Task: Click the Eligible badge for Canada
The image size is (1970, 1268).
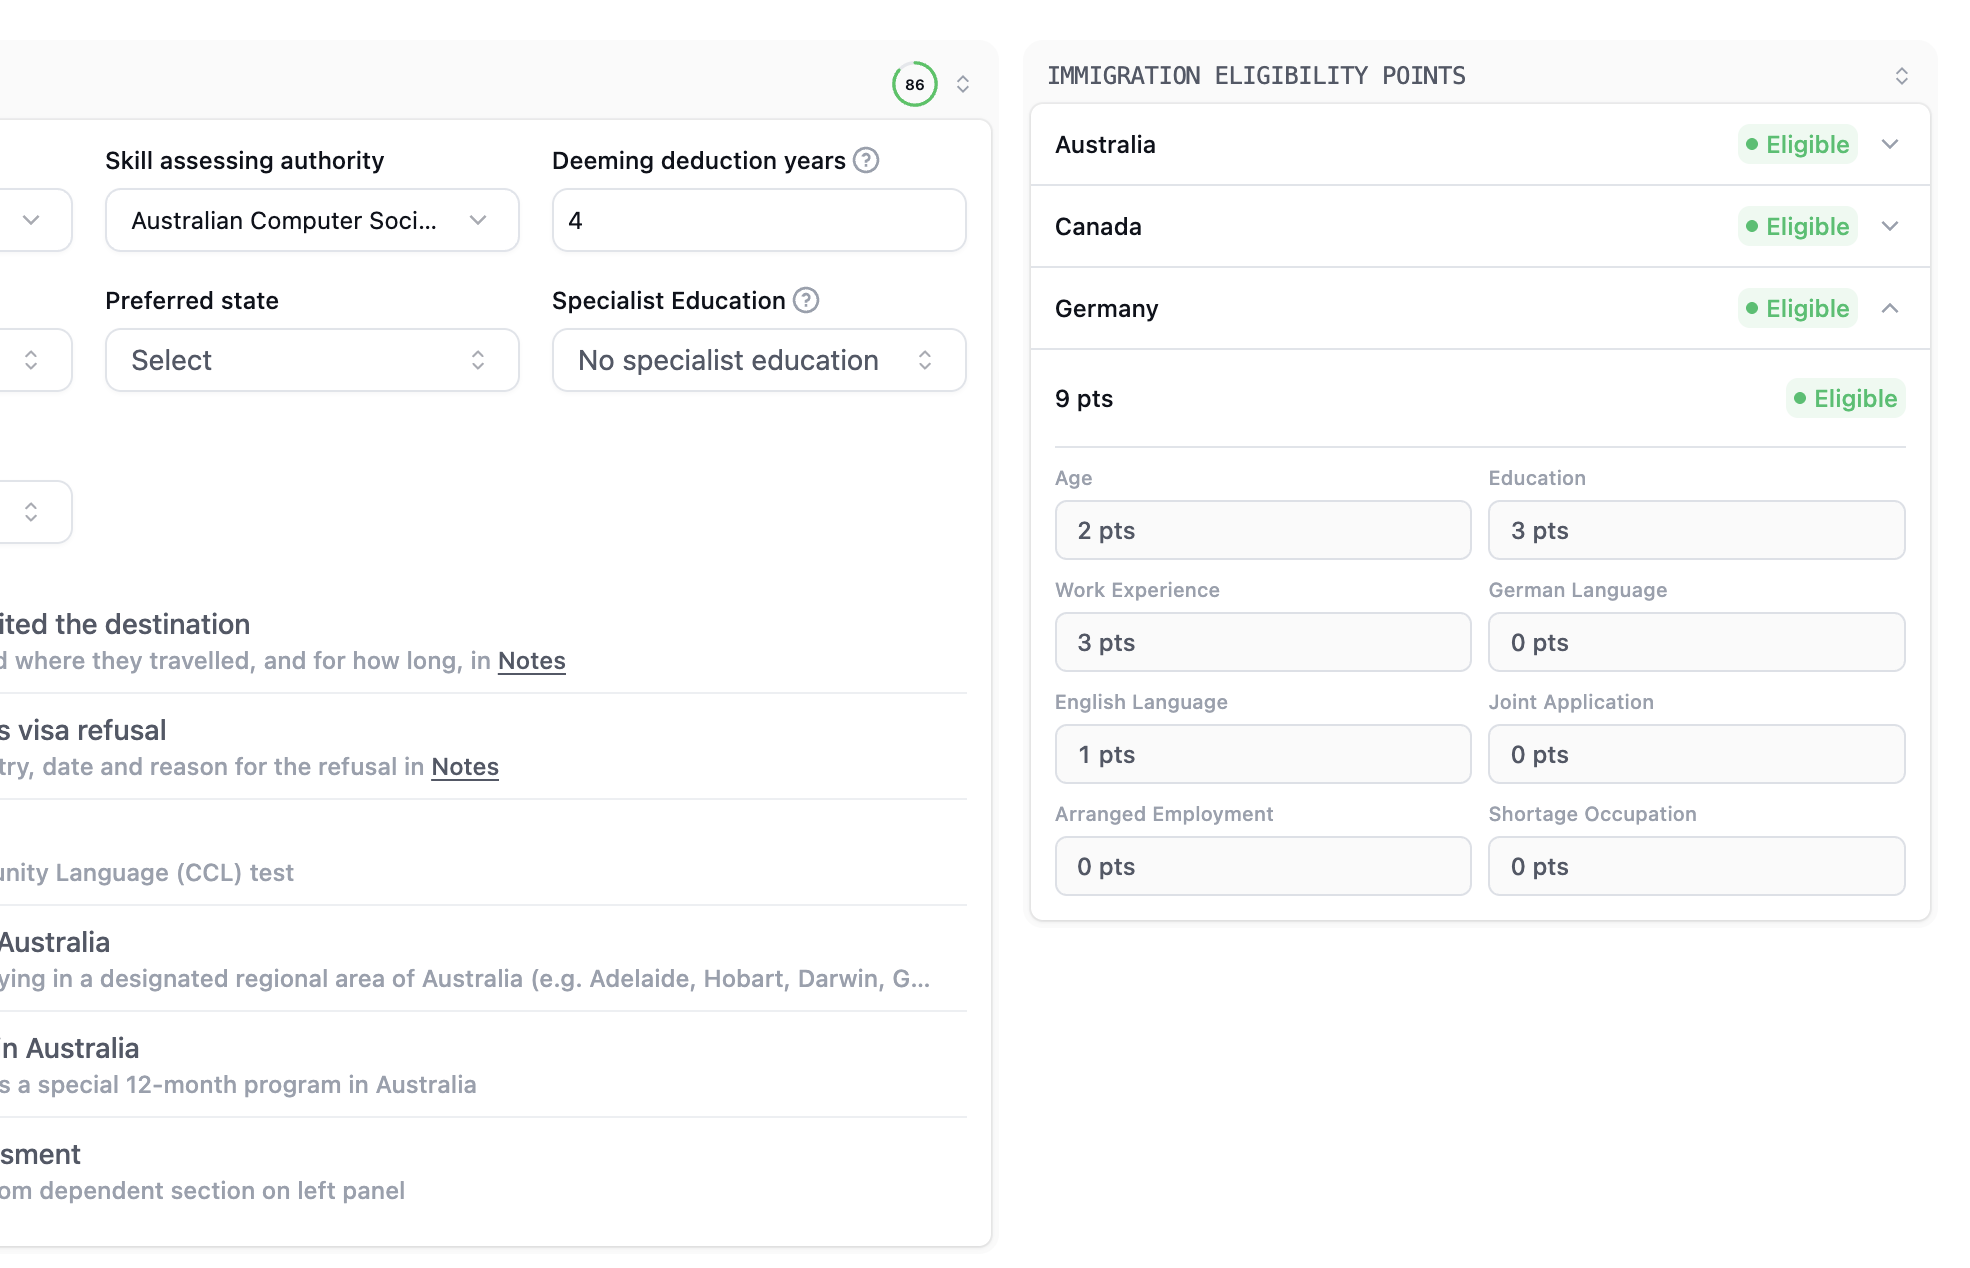Action: (x=1798, y=226)
